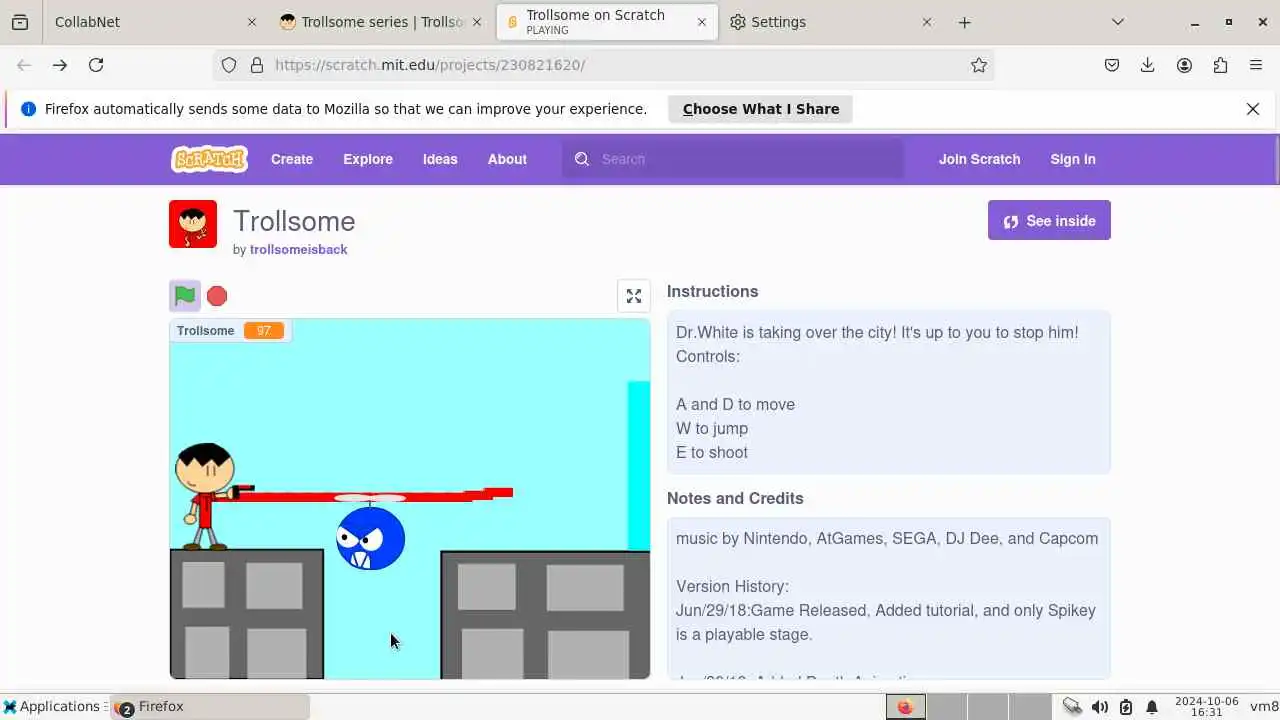
Task: Open Firefox application hamburger menu
Action: tap(1256, 65)
